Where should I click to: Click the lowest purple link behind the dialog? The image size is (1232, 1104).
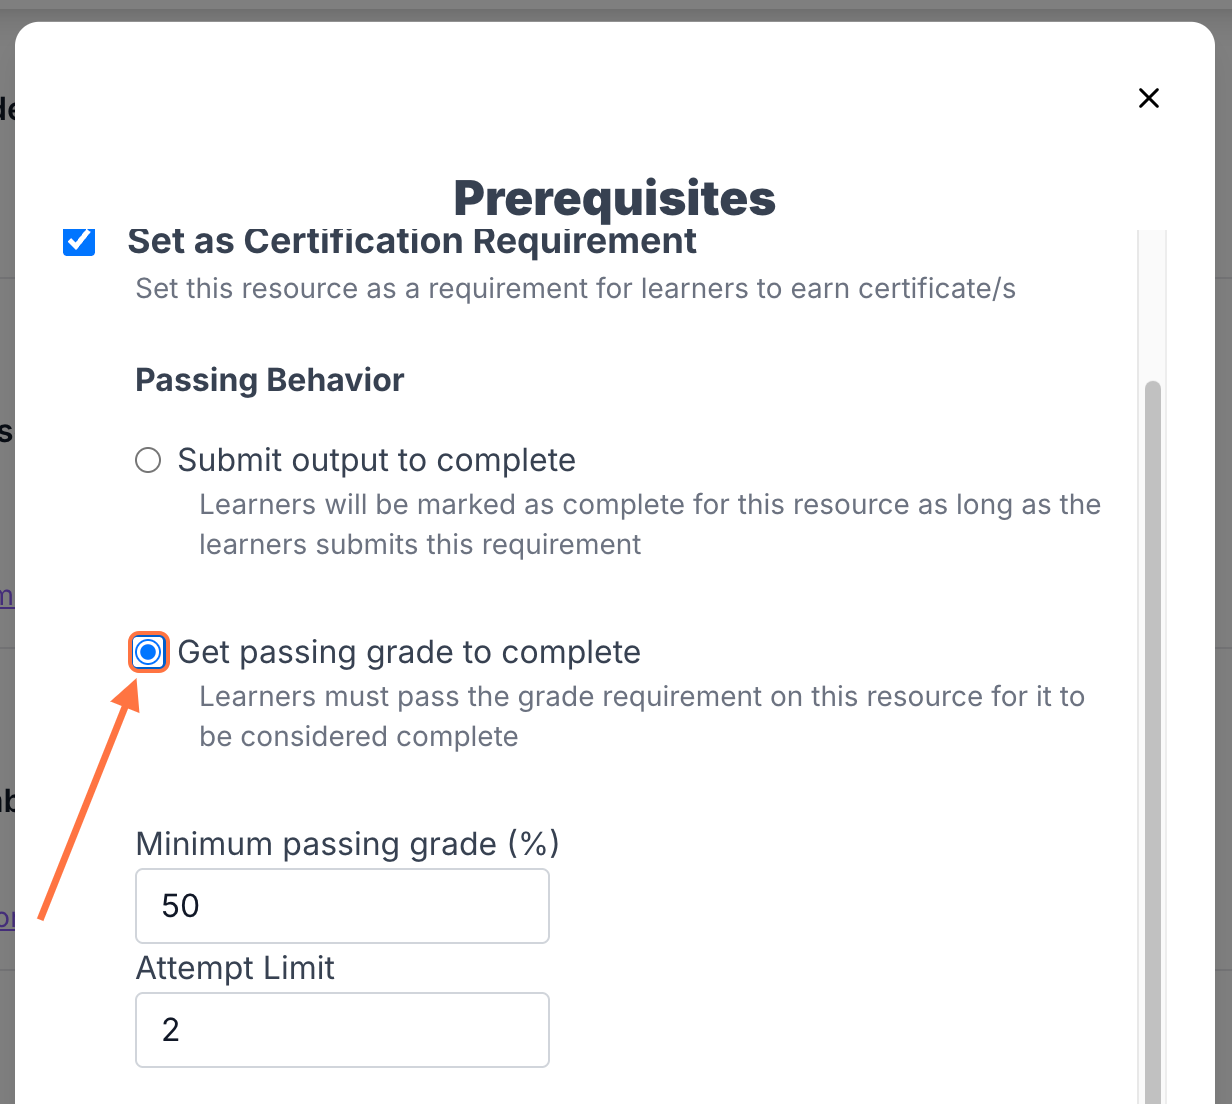click(6, 918)
